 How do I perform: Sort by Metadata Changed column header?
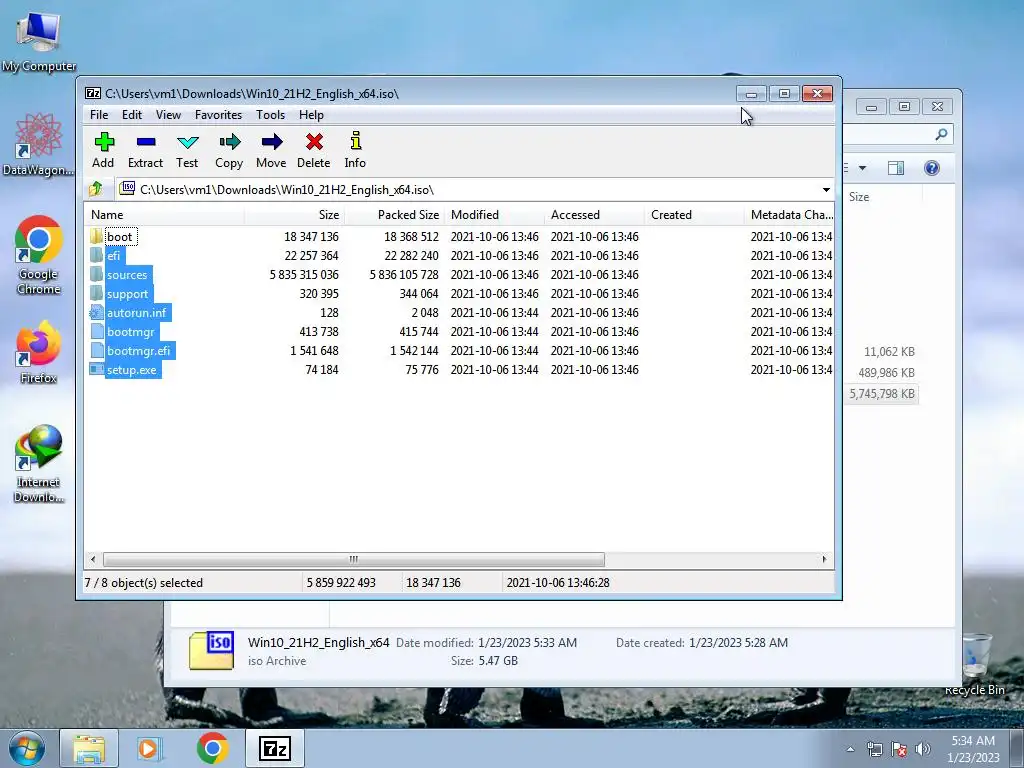point(790,215)
